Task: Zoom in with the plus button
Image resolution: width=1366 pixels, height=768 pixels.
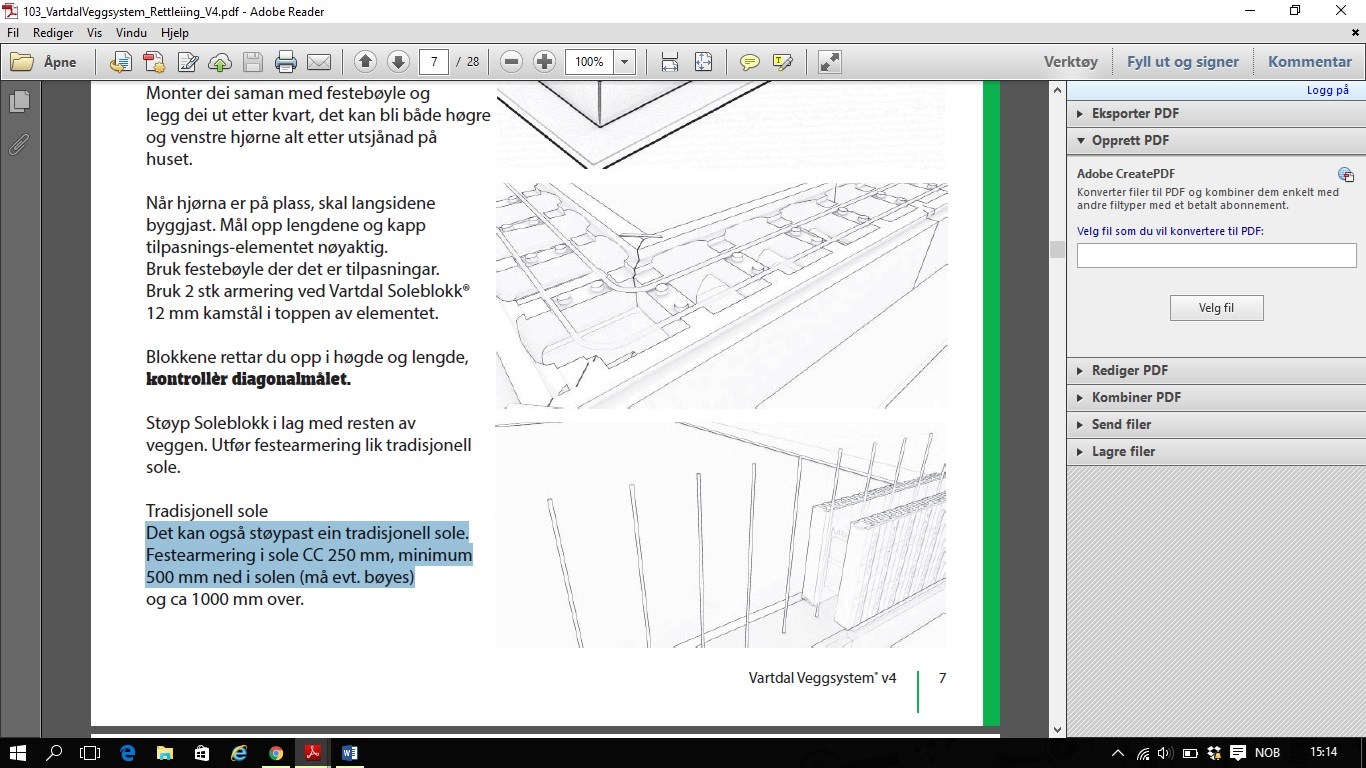Action: coord(544,62)
